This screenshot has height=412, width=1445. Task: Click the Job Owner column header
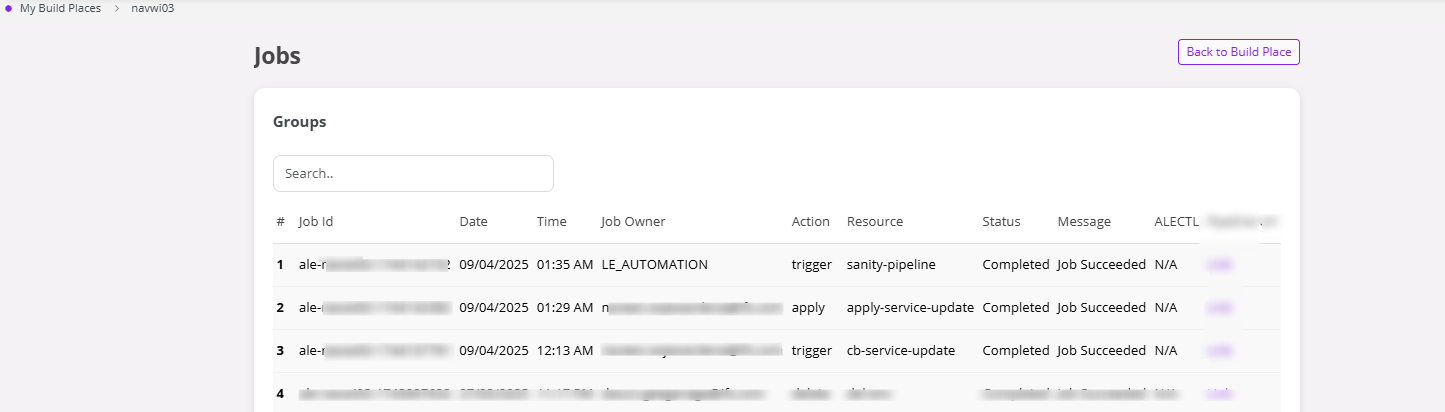[633, 221]
